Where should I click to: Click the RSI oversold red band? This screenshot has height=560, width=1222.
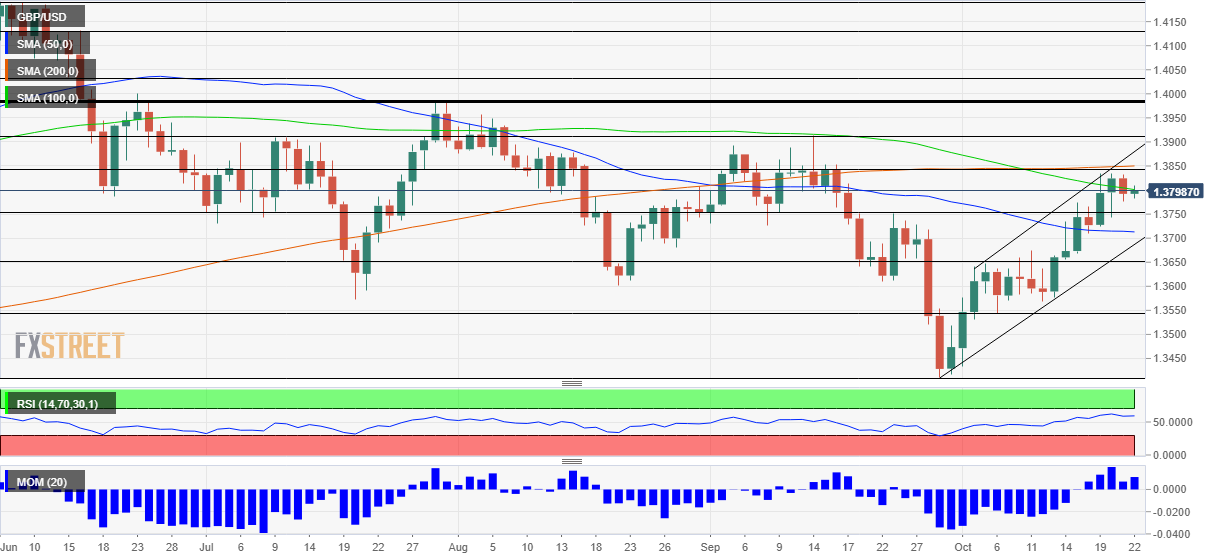568,445
